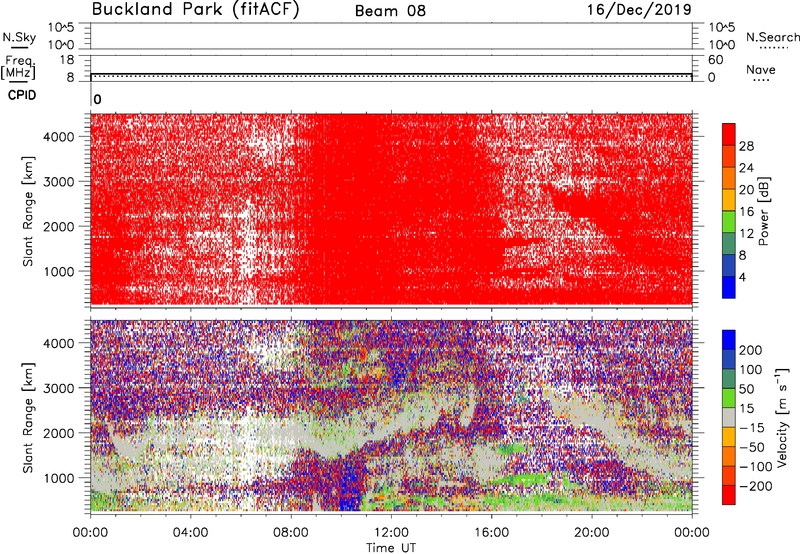
Task: Click the grey -15 to 15 velocity colorbar segment
Action: pyautogui.click(x=729, y=417)
